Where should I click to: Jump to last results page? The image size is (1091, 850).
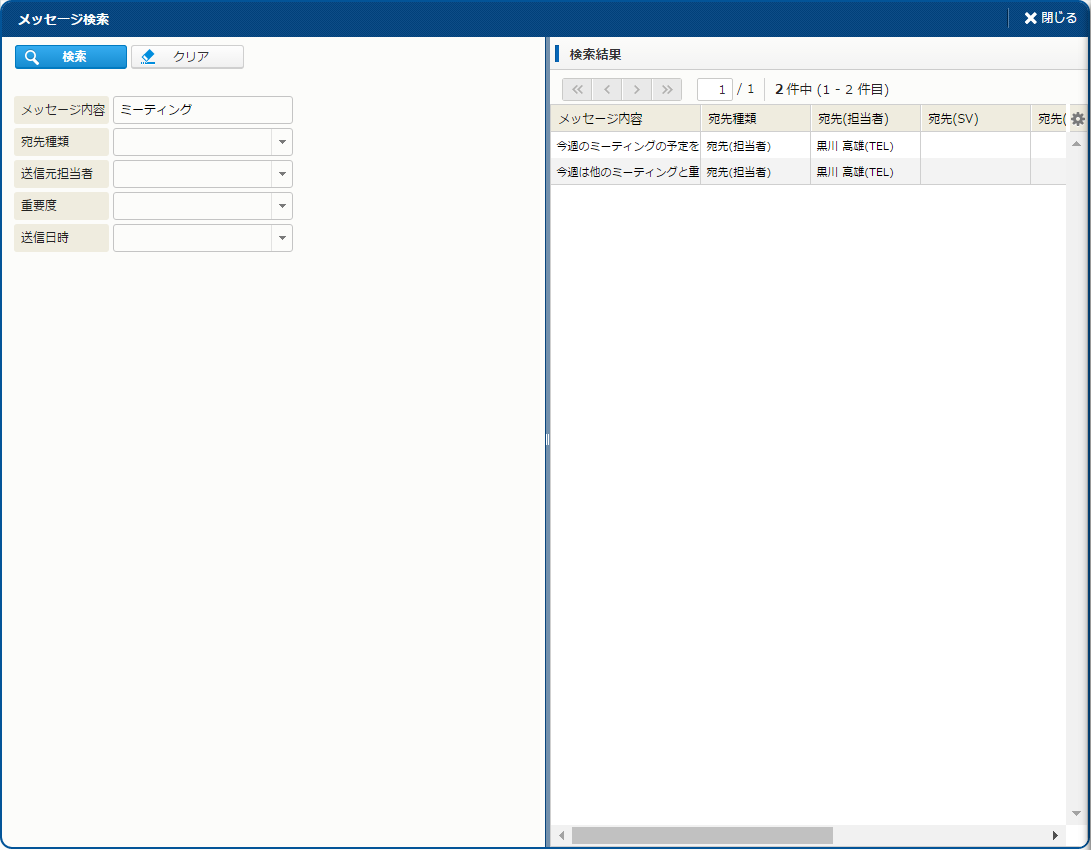667,89
